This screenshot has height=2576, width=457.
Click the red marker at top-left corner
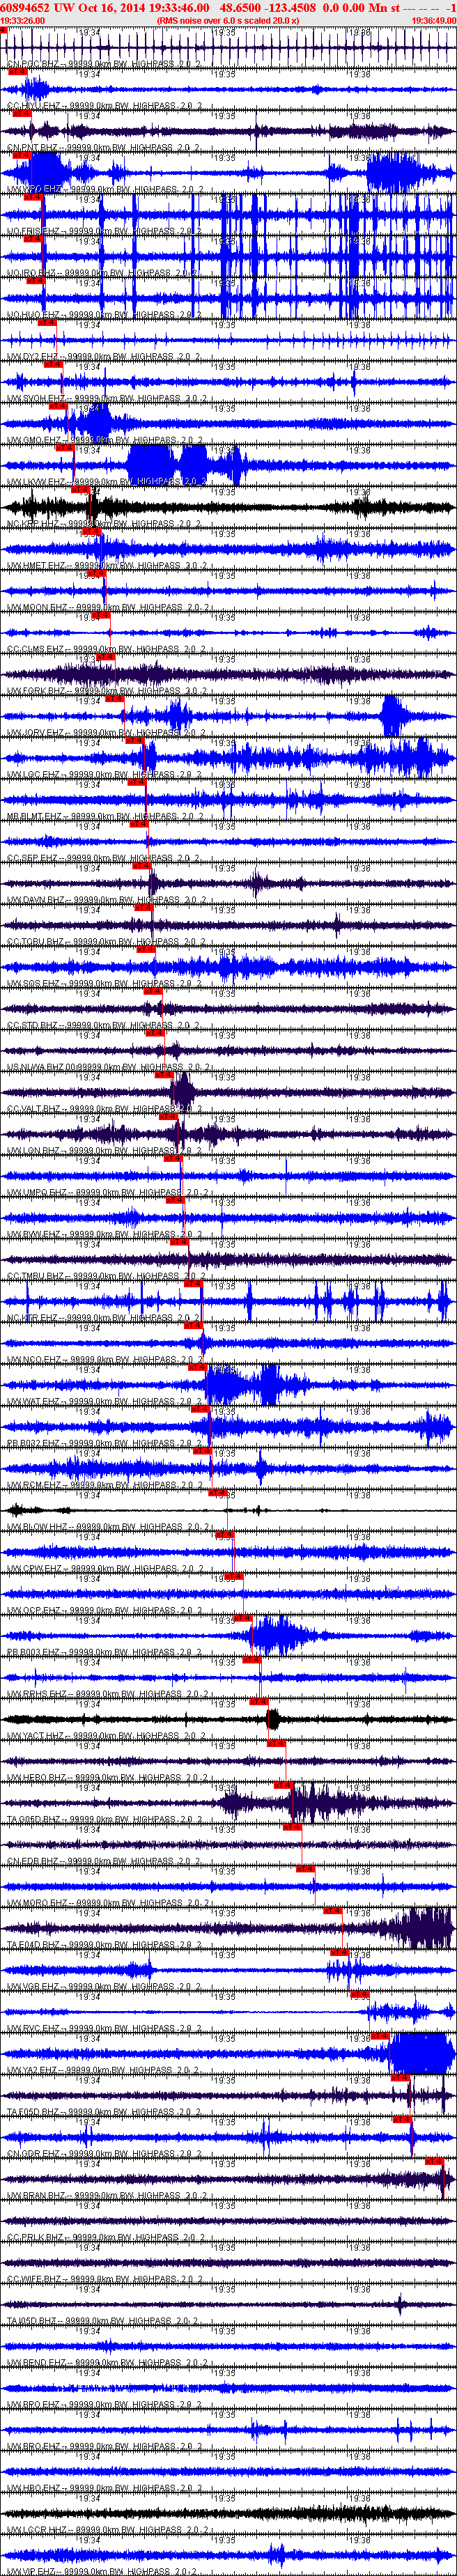coord(4,30)
